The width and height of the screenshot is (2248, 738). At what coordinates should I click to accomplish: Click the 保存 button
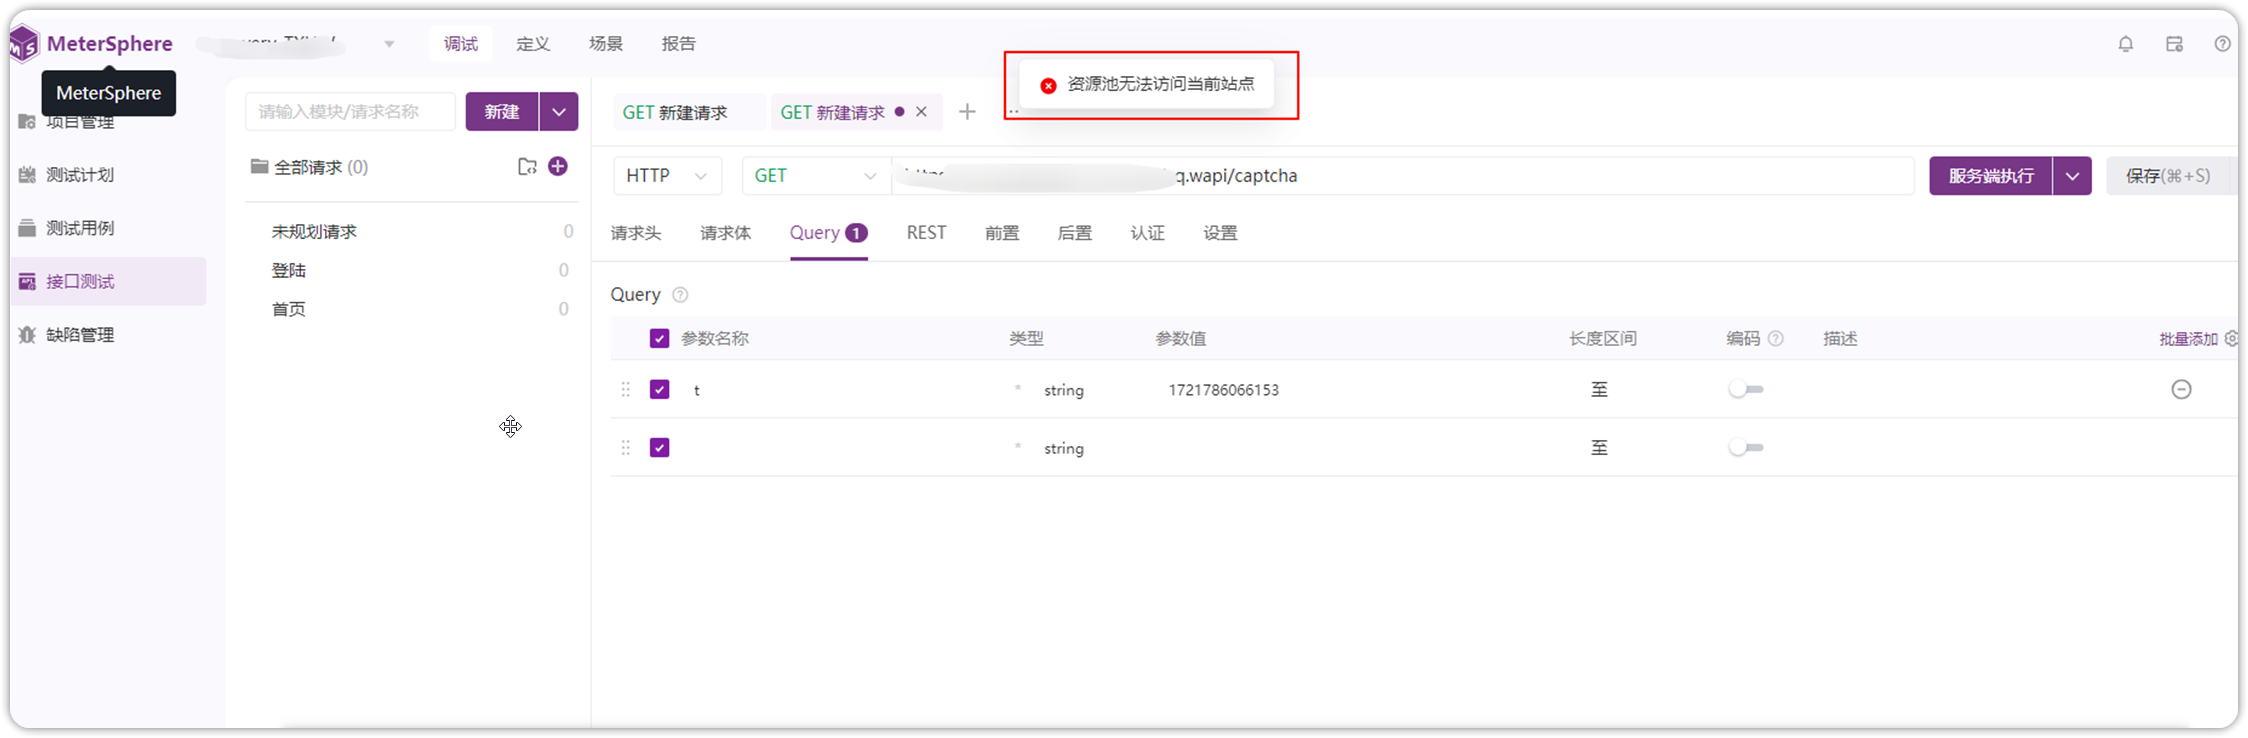point(2168,176)
